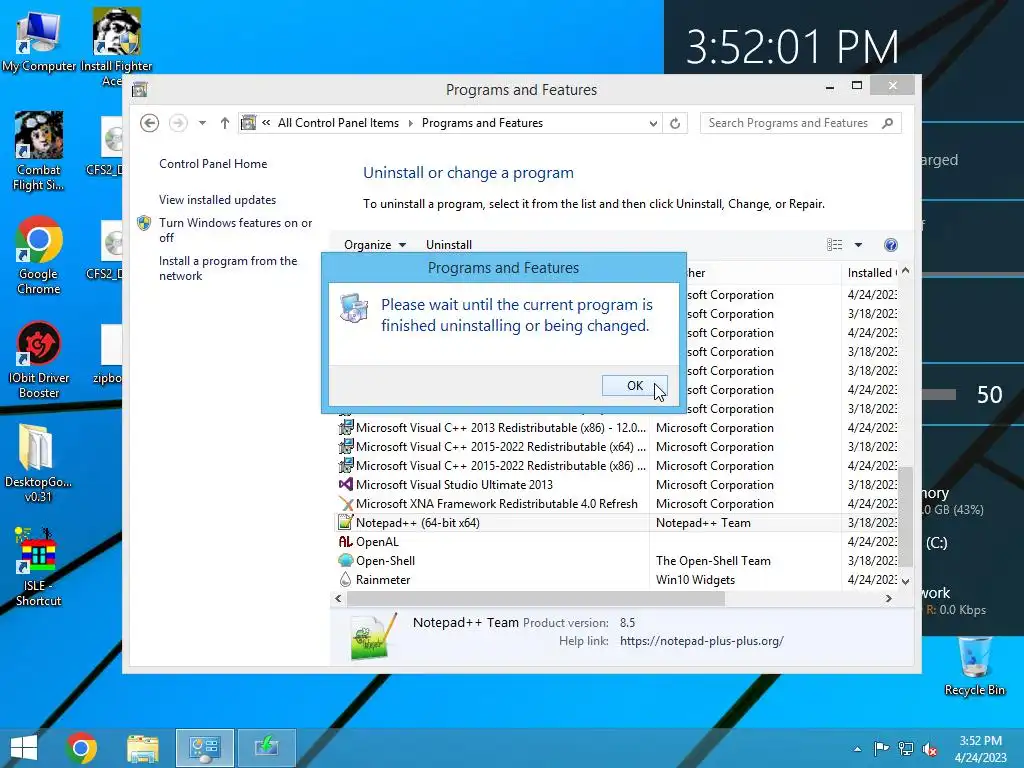Click the horizontal scrollbar left arrow
The image size is (1024, 768).
coord(338,598)
